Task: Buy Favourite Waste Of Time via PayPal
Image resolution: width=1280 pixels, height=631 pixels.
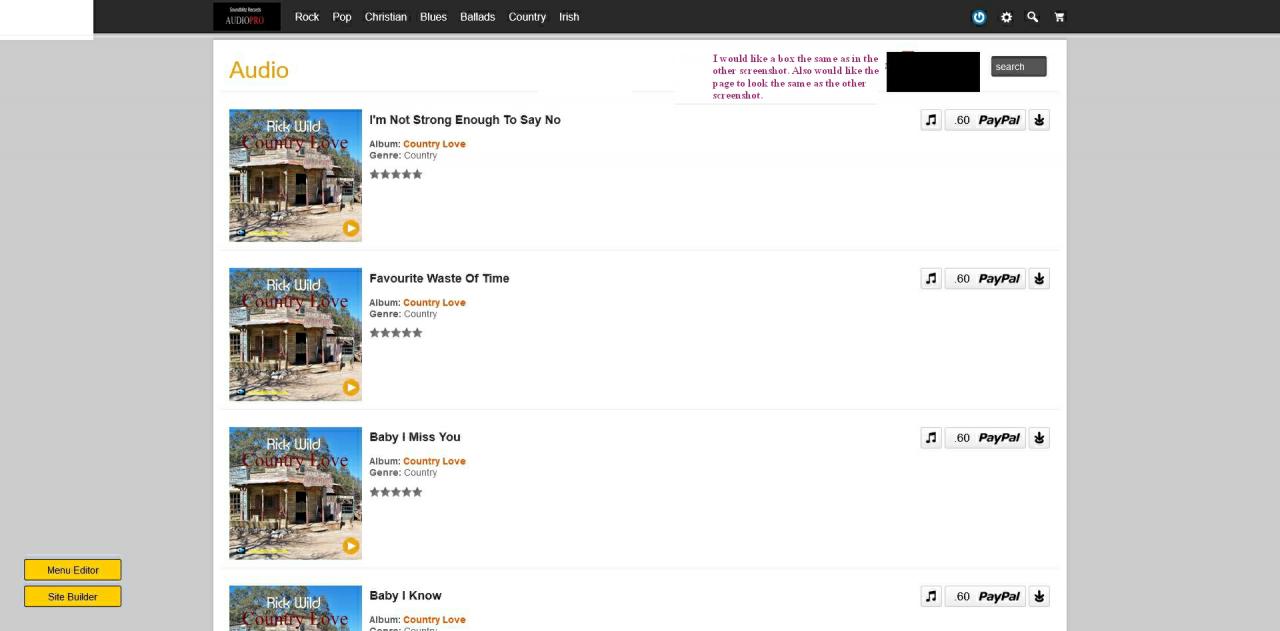Action: coord(985,279)
